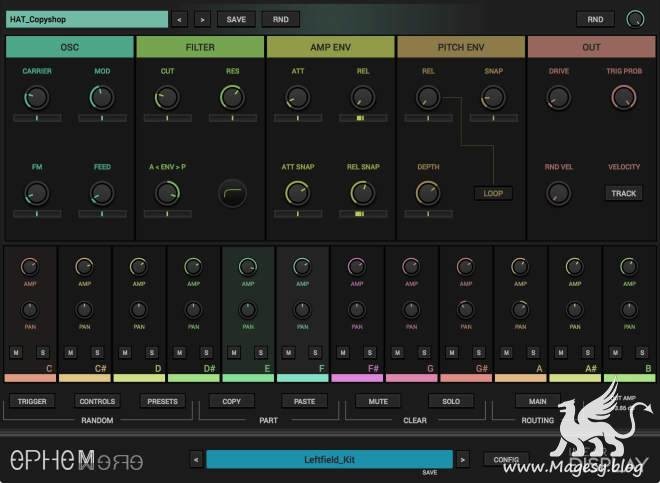The image size is (660, 483).
Task: Open the HAT_Copyshop preset name field
Action: pos(87,19)
